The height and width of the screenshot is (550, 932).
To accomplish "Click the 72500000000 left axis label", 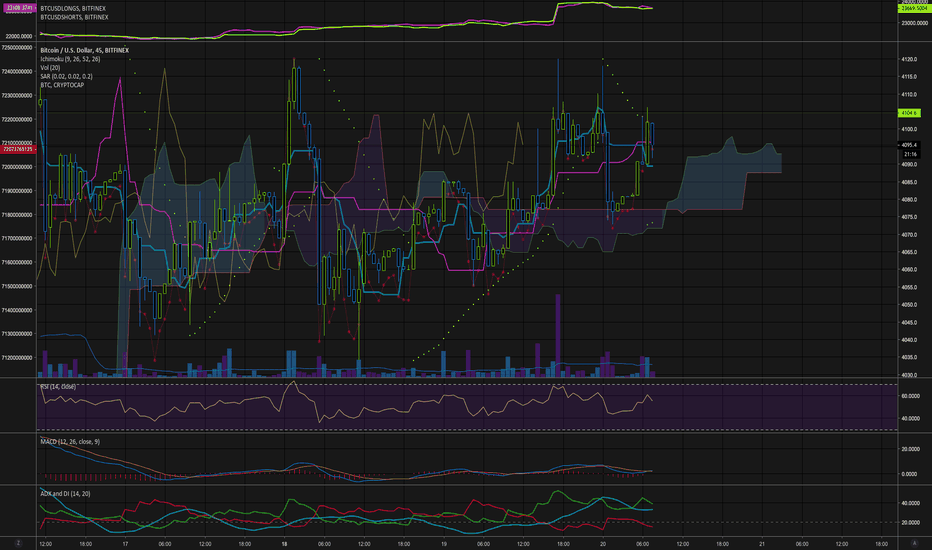I will click(17, 48).
